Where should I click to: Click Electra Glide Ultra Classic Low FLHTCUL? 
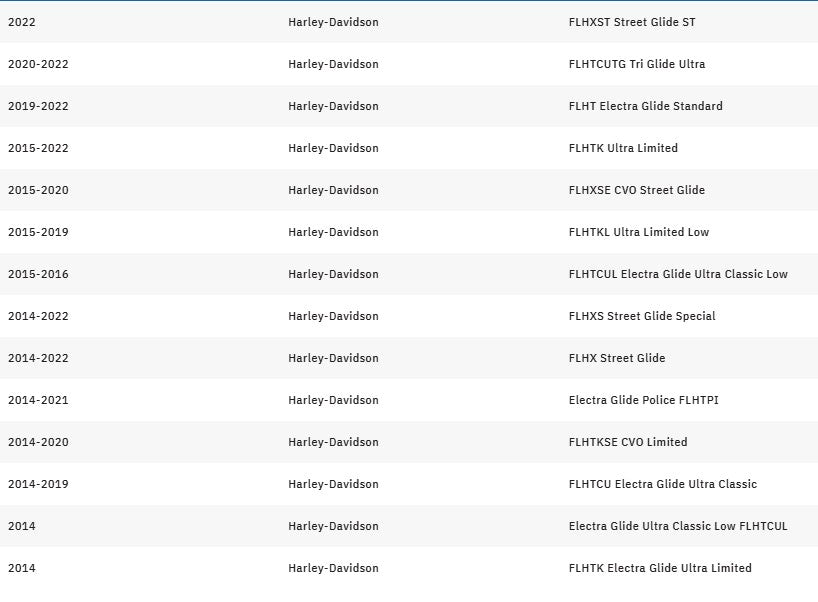(678, 526)
